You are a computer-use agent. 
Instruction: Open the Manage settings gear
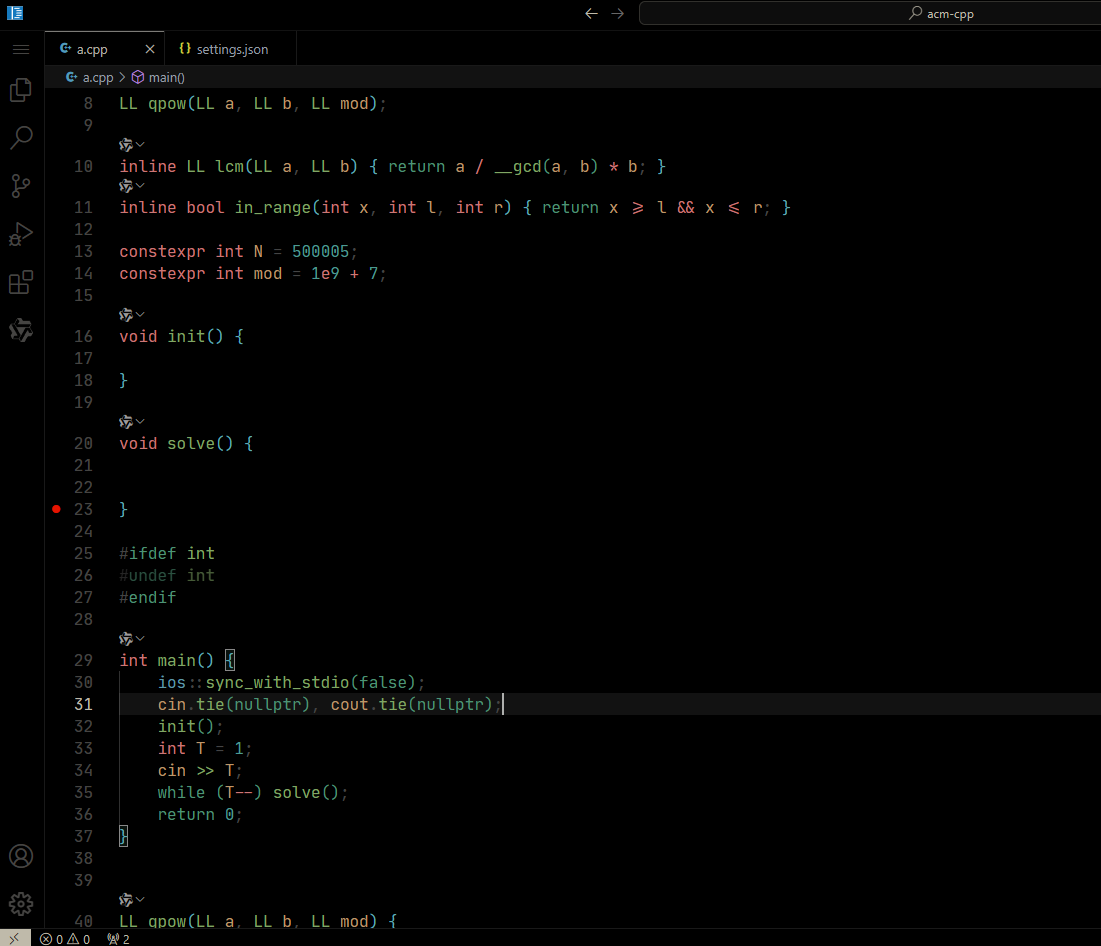(x=21, y=904)
